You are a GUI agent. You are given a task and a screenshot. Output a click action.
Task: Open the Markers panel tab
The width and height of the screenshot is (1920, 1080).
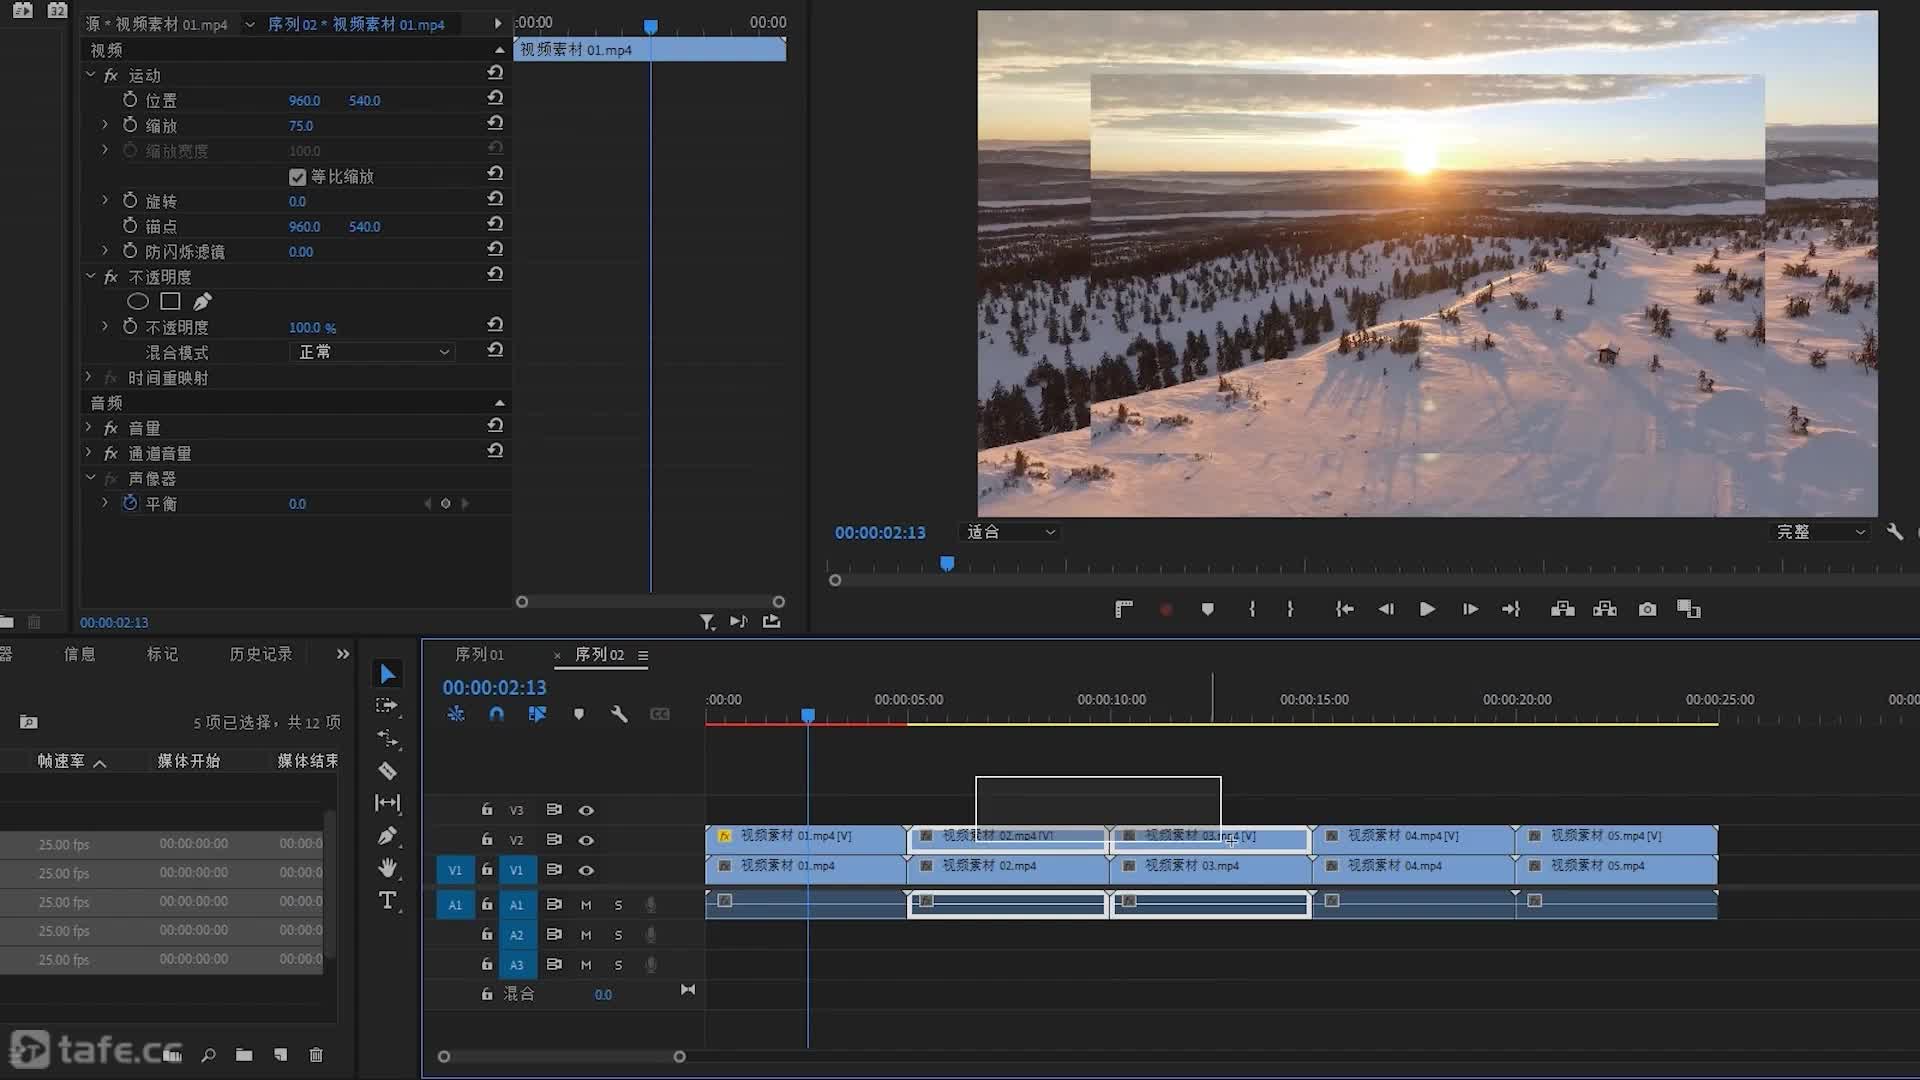(163, 654)
